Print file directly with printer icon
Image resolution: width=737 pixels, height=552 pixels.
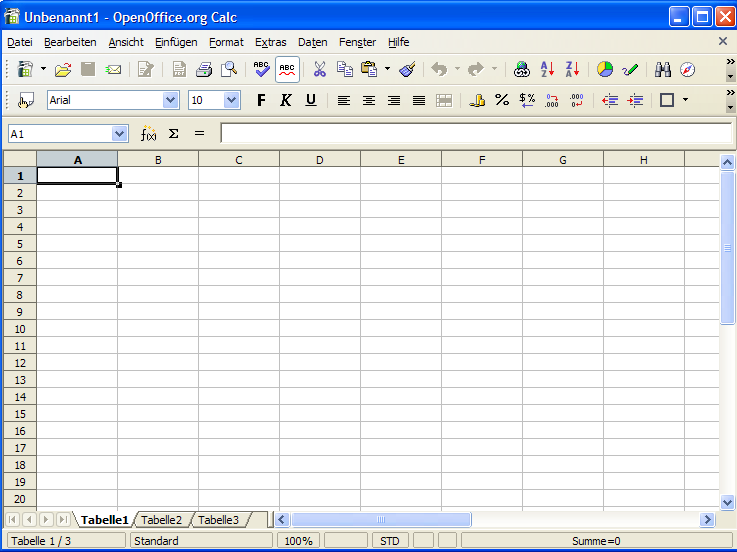tap(204, 70)
